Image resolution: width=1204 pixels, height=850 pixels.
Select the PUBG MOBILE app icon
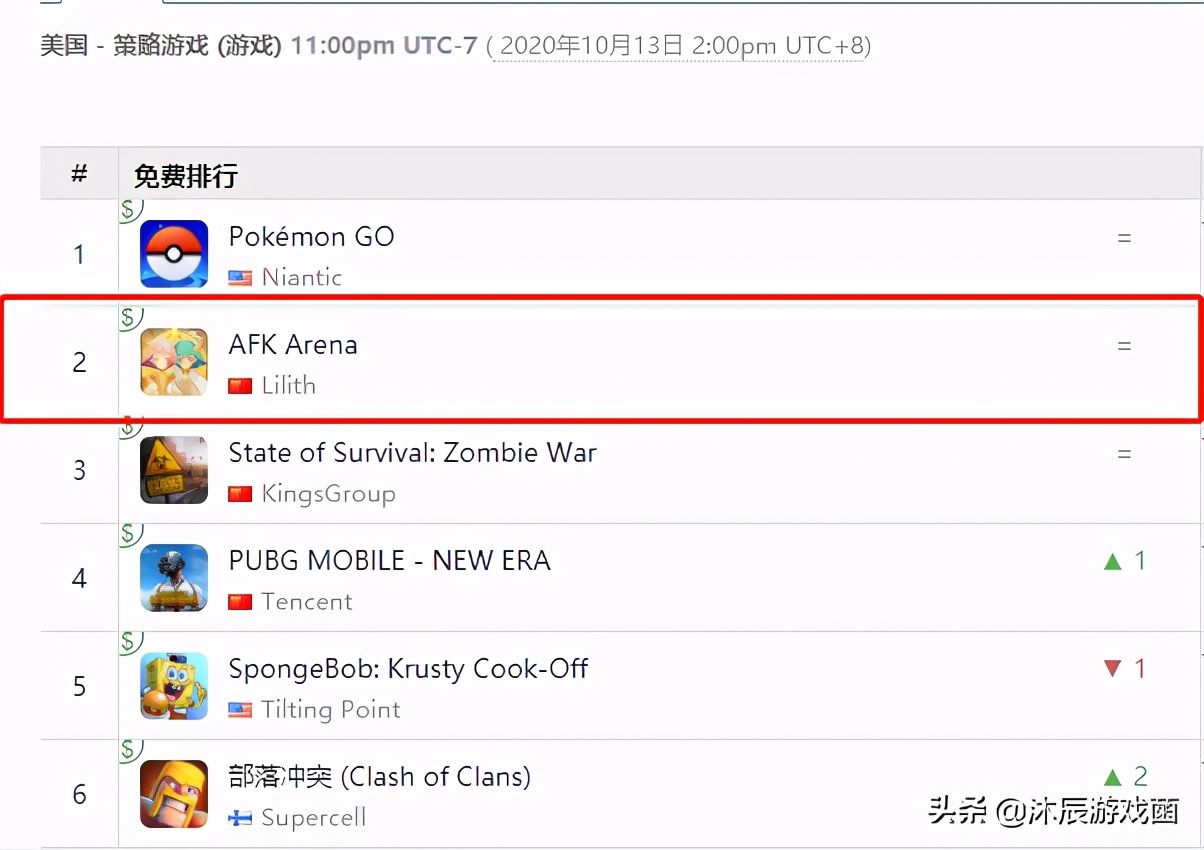click(174, 578)
